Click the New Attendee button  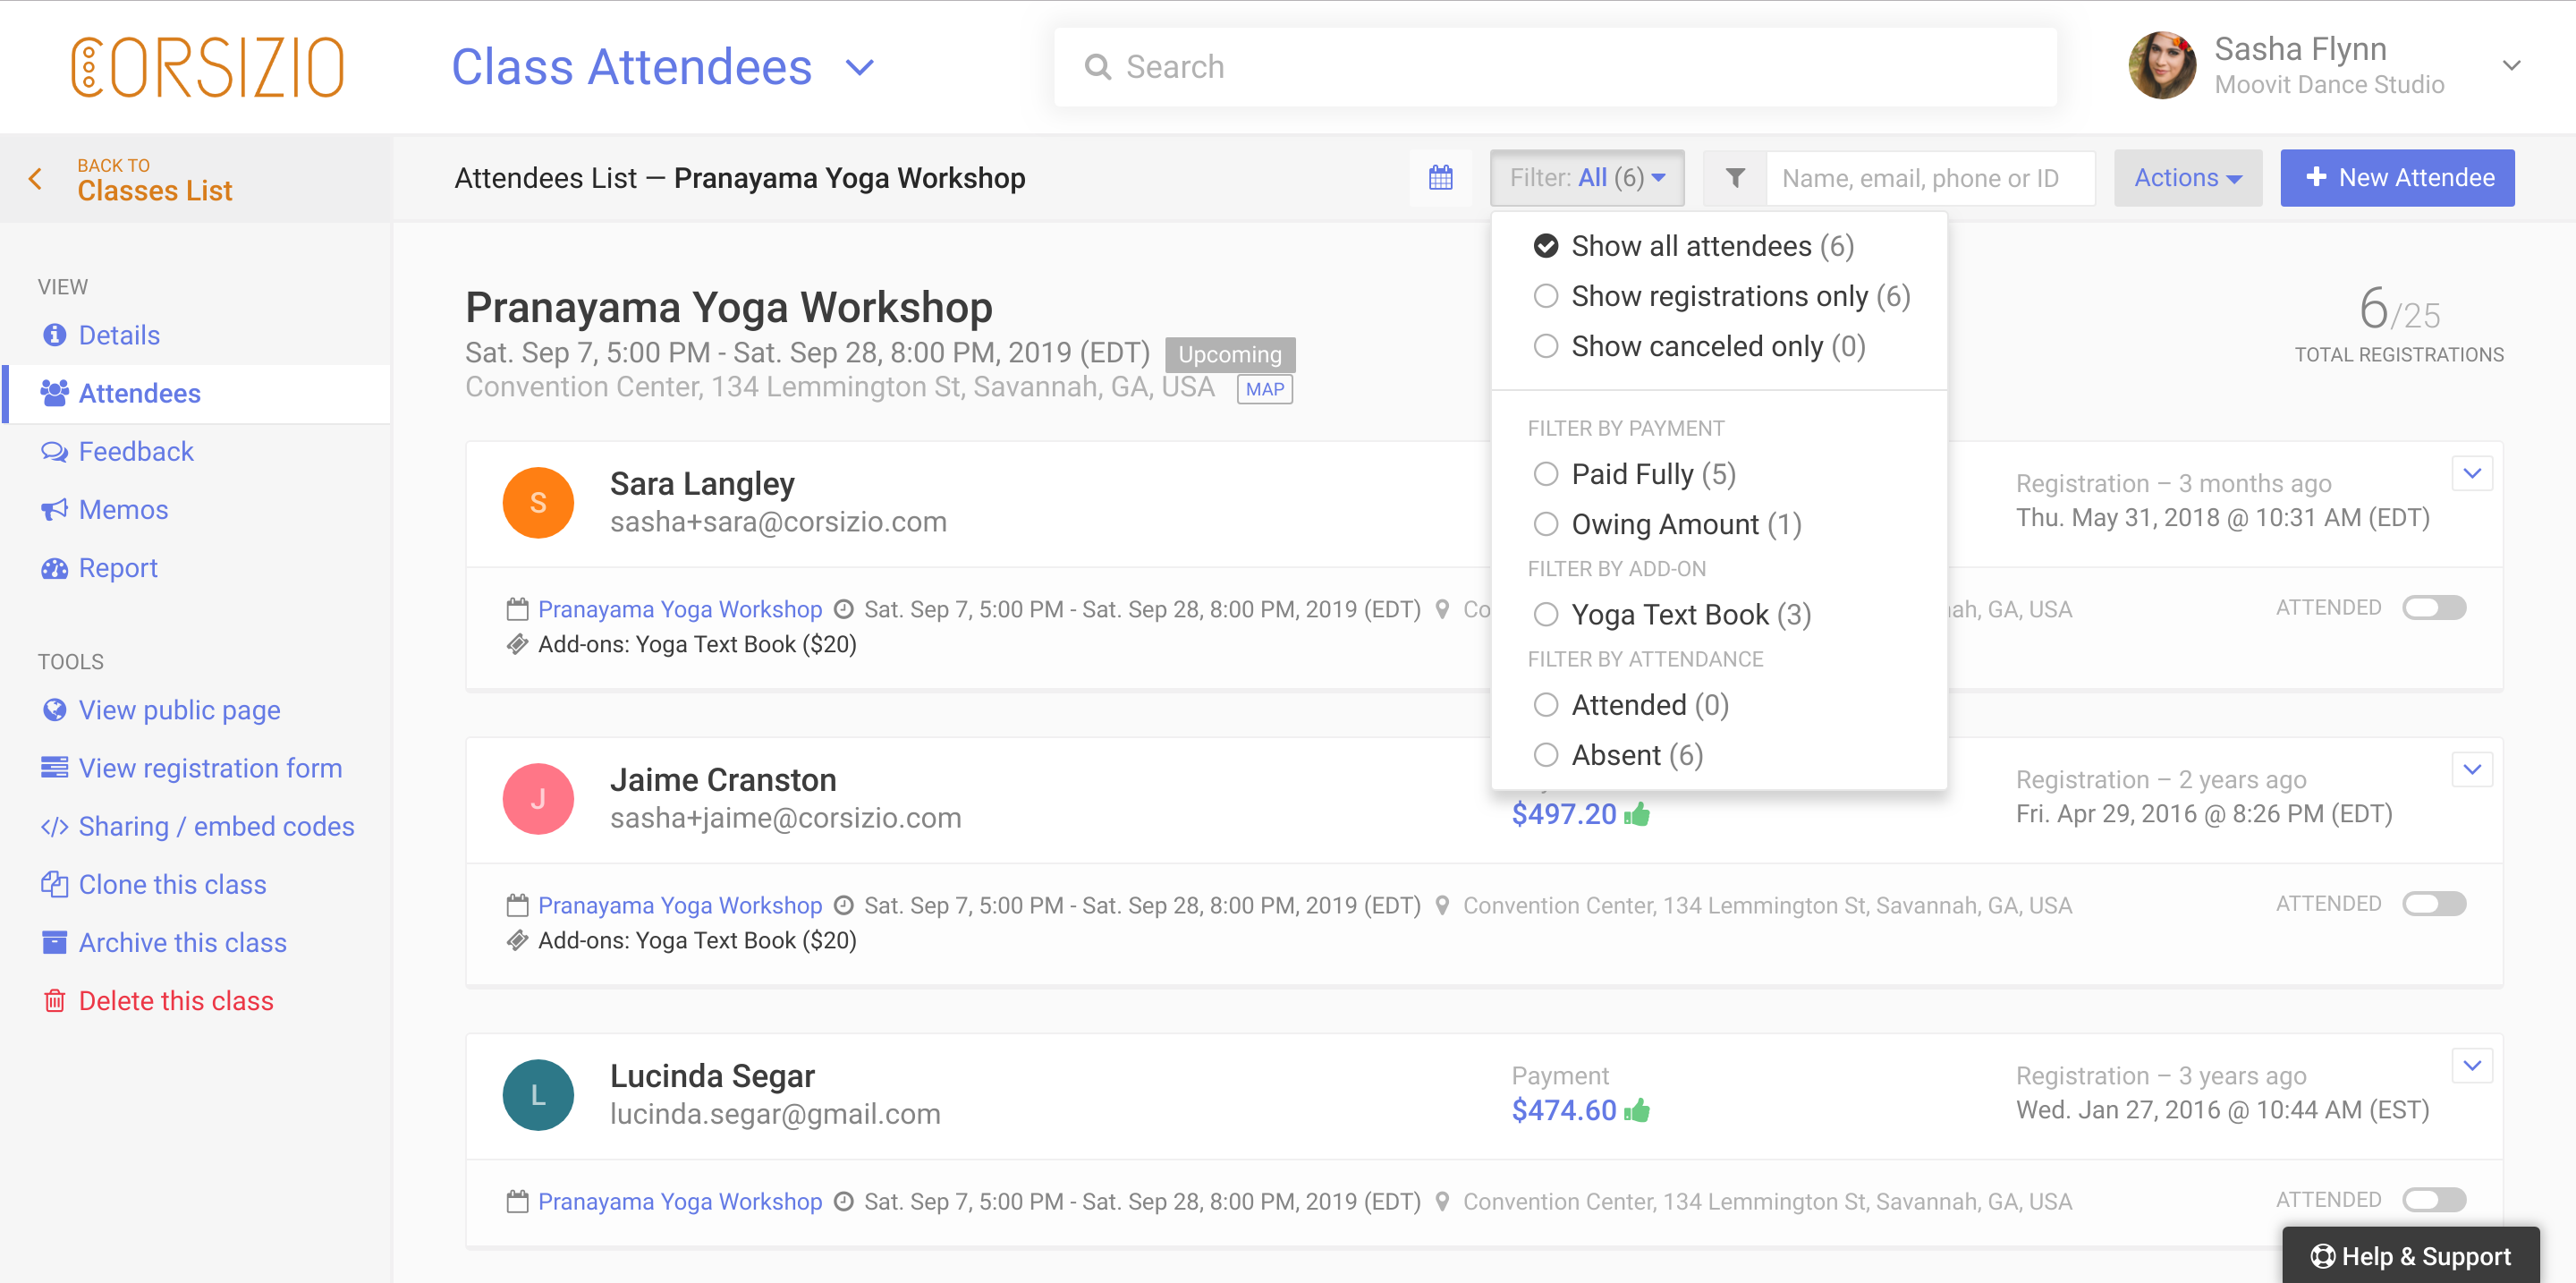tap(2397, 178)
